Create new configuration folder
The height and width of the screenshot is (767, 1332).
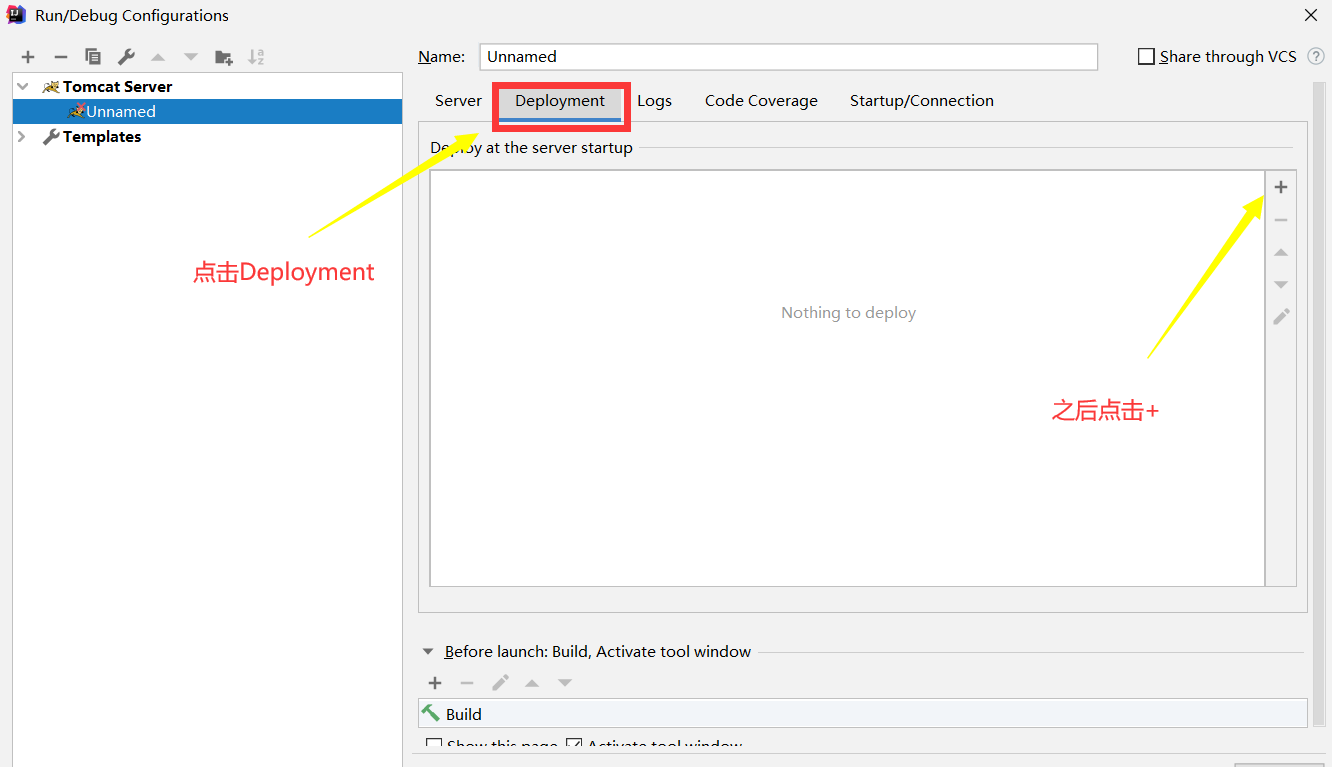coord(224,57)
